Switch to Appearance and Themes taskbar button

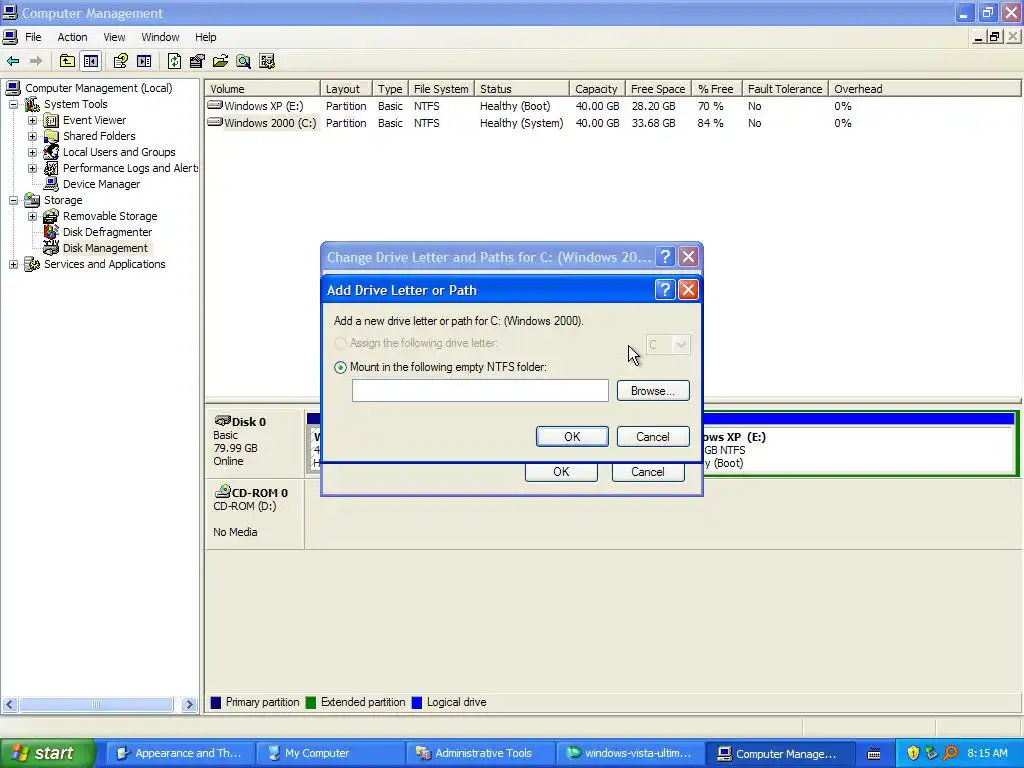(179, 753)
